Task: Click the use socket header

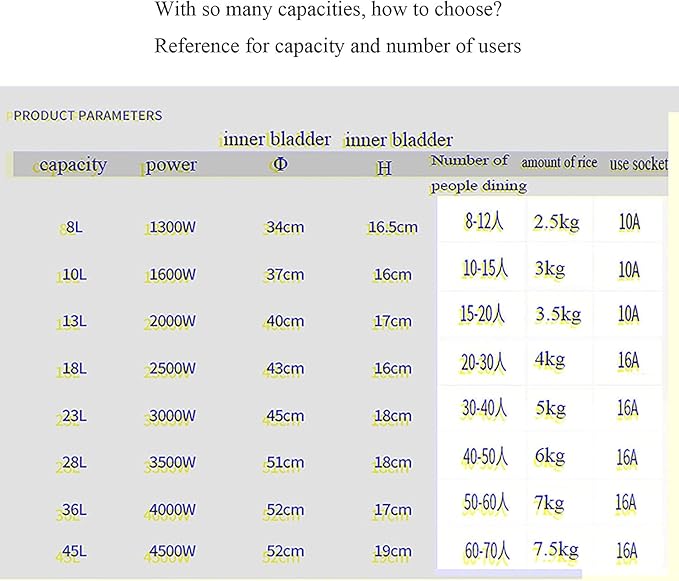Action: [x=639, y=164]
